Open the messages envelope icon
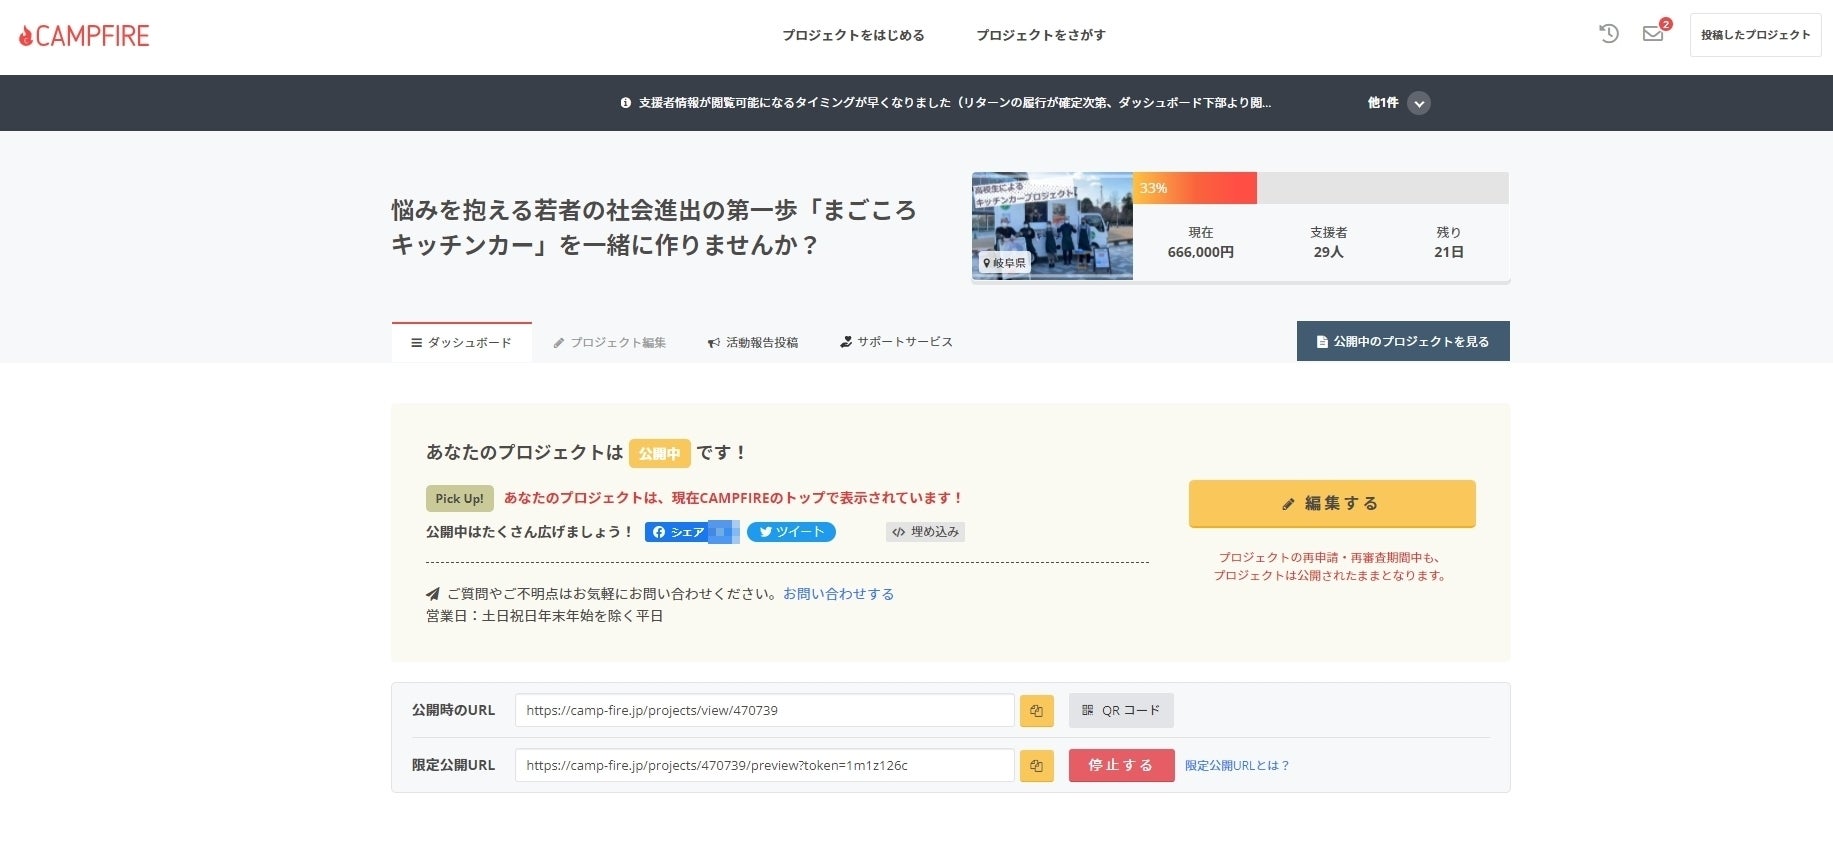The image size is (1833, 852). pyautogui.click(x=1653, y=34)
